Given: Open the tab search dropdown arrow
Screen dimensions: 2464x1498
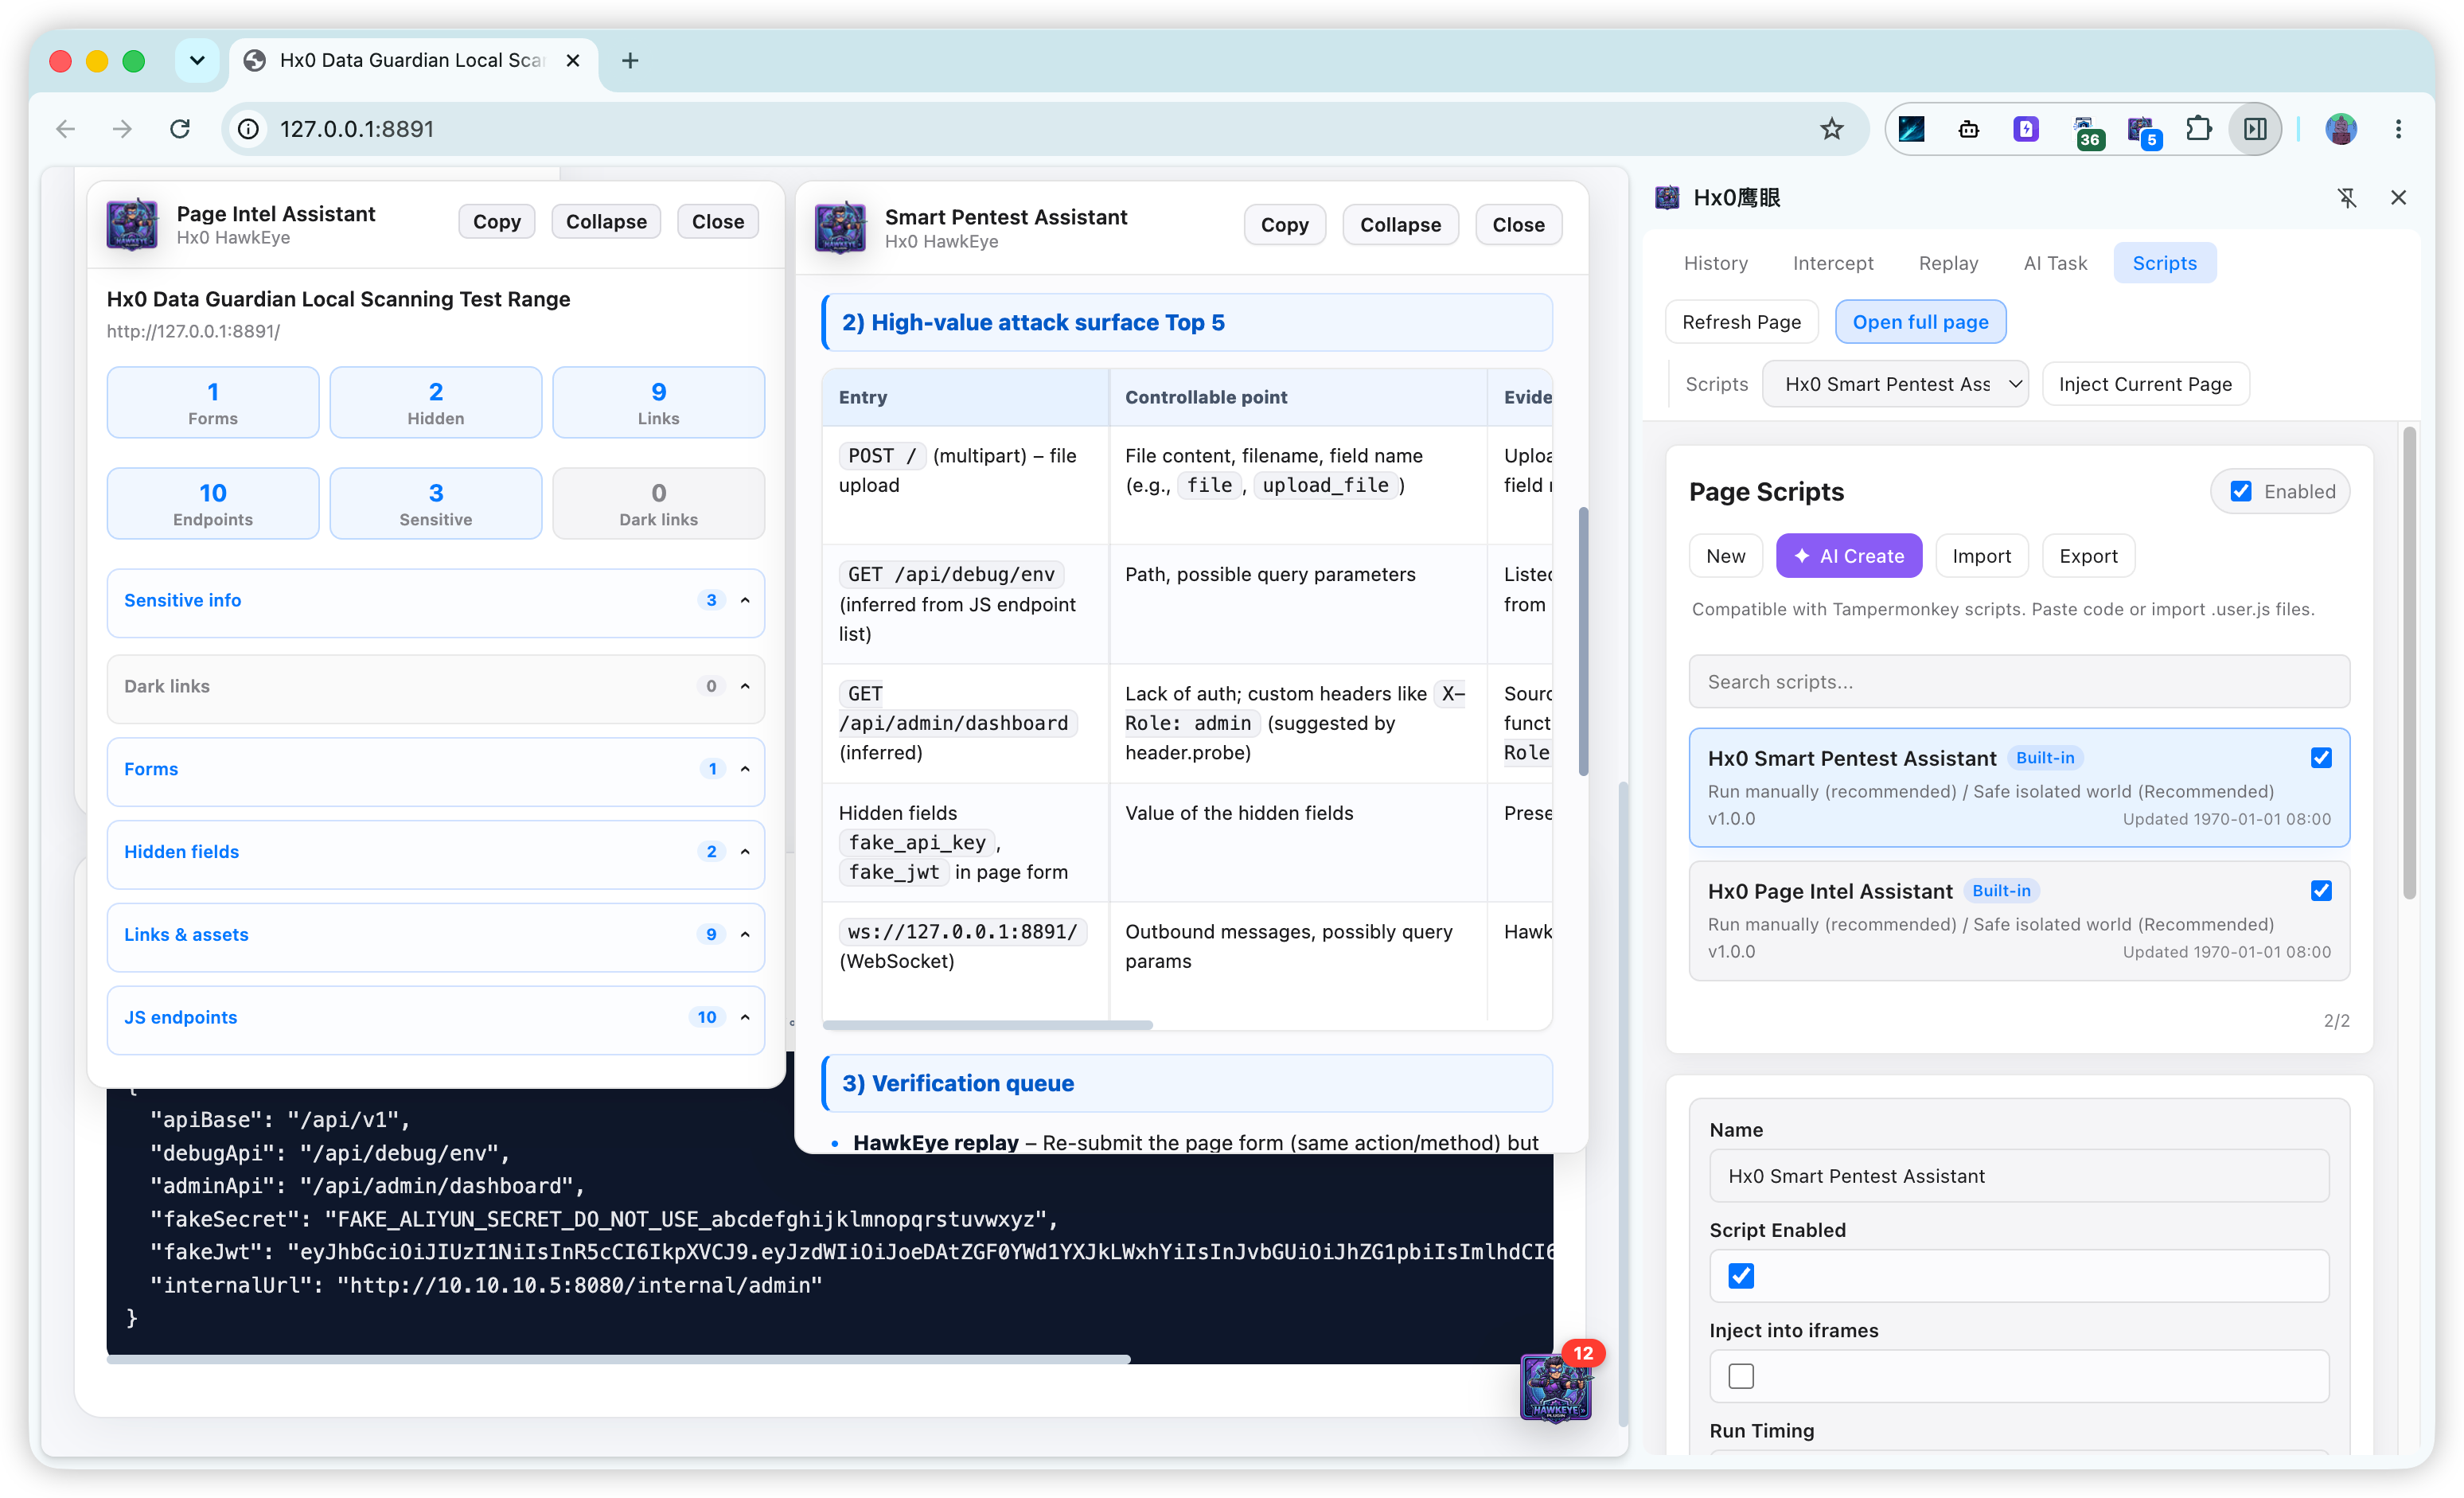Looking at the screenshot, I should point(197,61).
